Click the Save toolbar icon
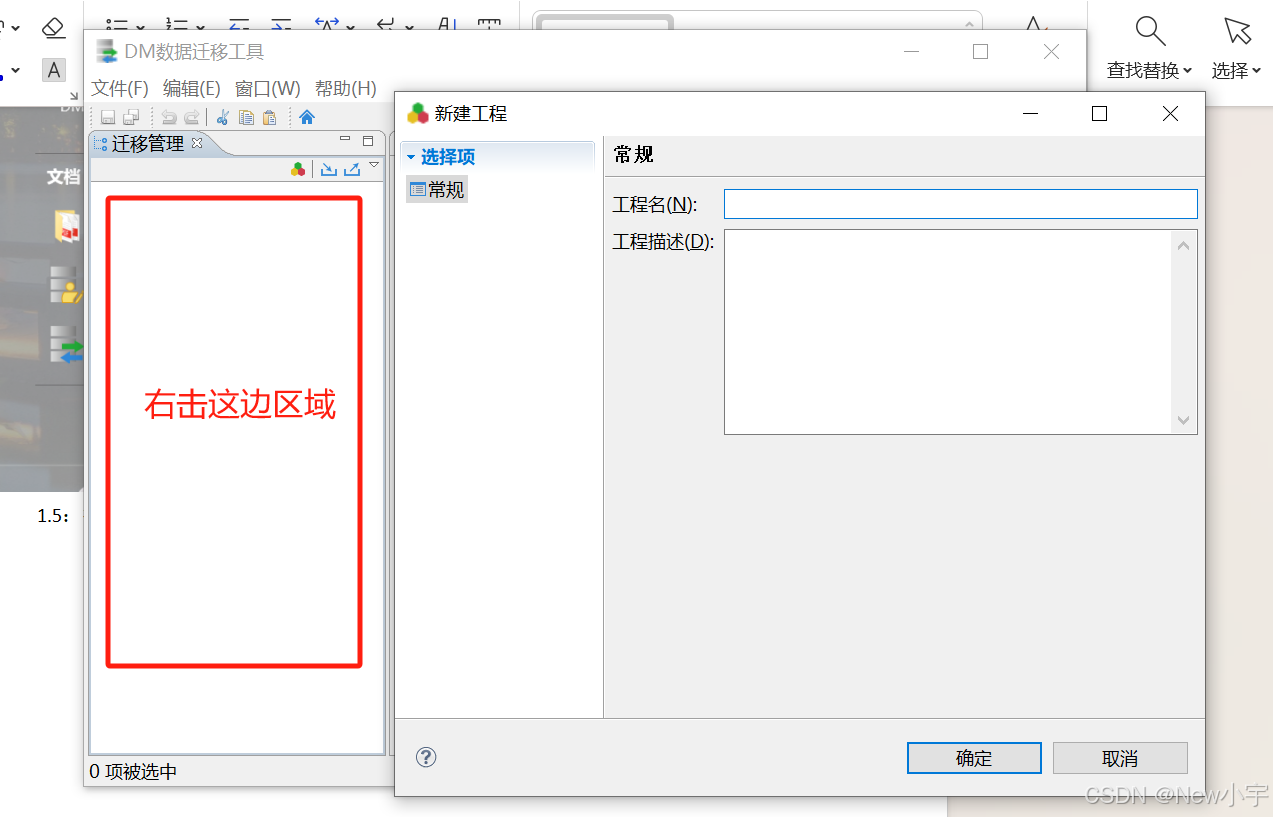 click(108, 116)
